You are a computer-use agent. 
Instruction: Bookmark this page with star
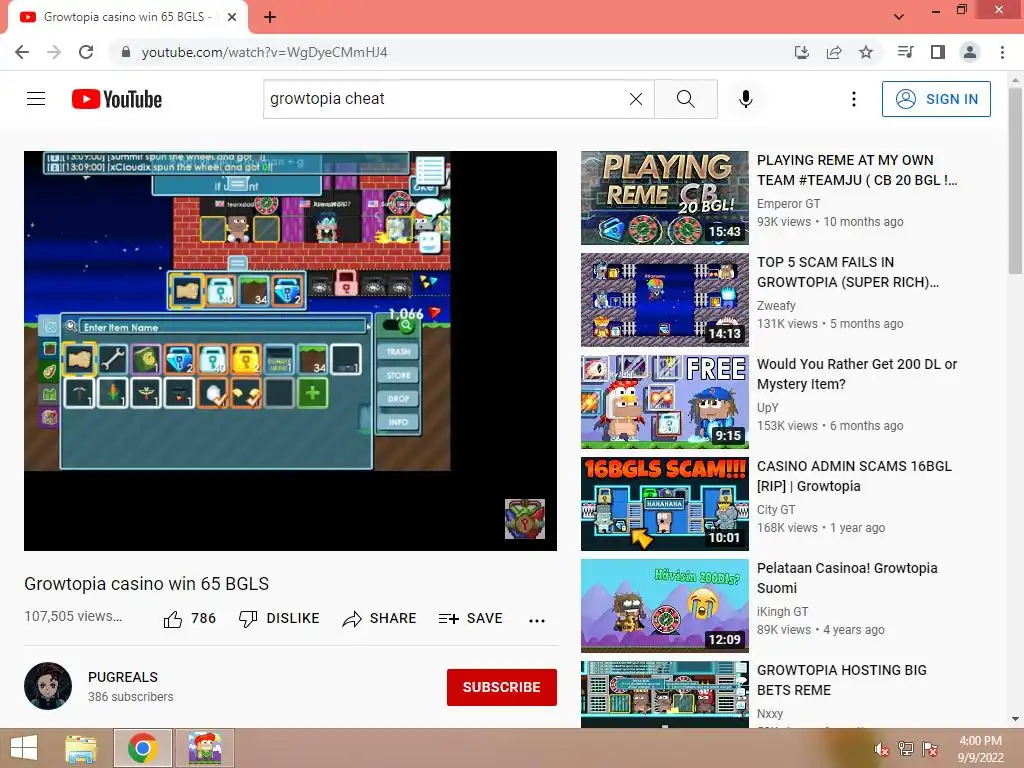[866, 52]
